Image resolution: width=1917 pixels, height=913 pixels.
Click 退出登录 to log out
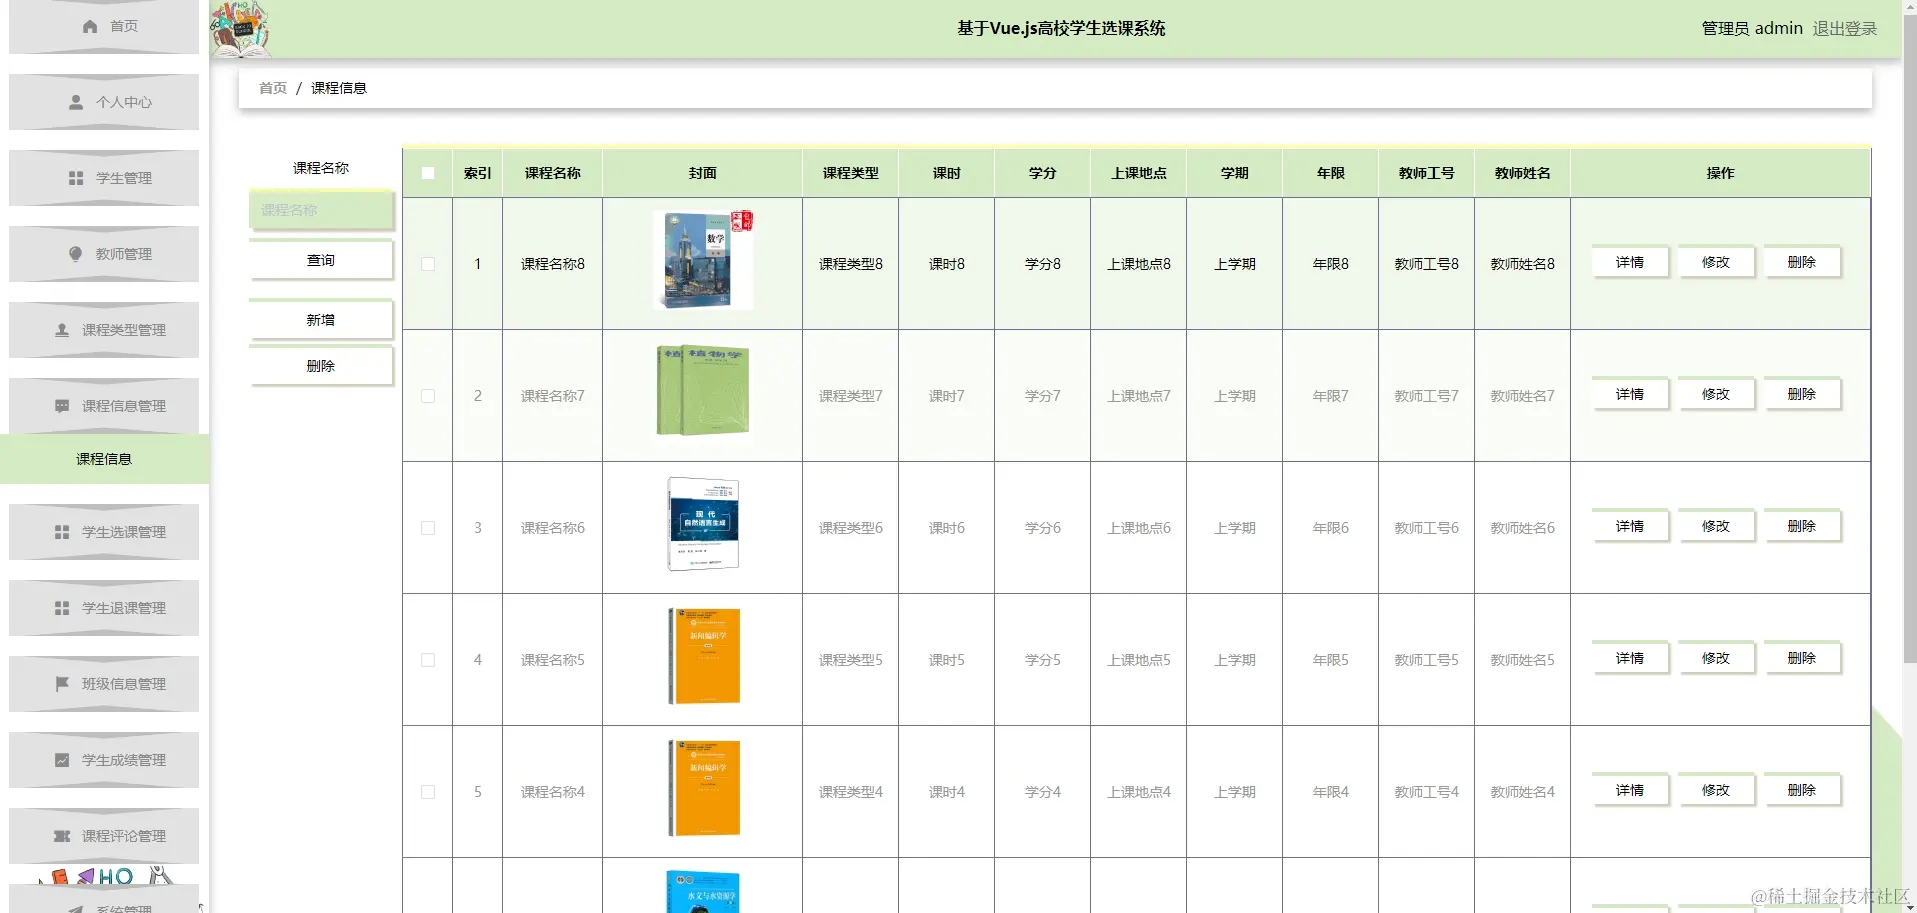1845,28
